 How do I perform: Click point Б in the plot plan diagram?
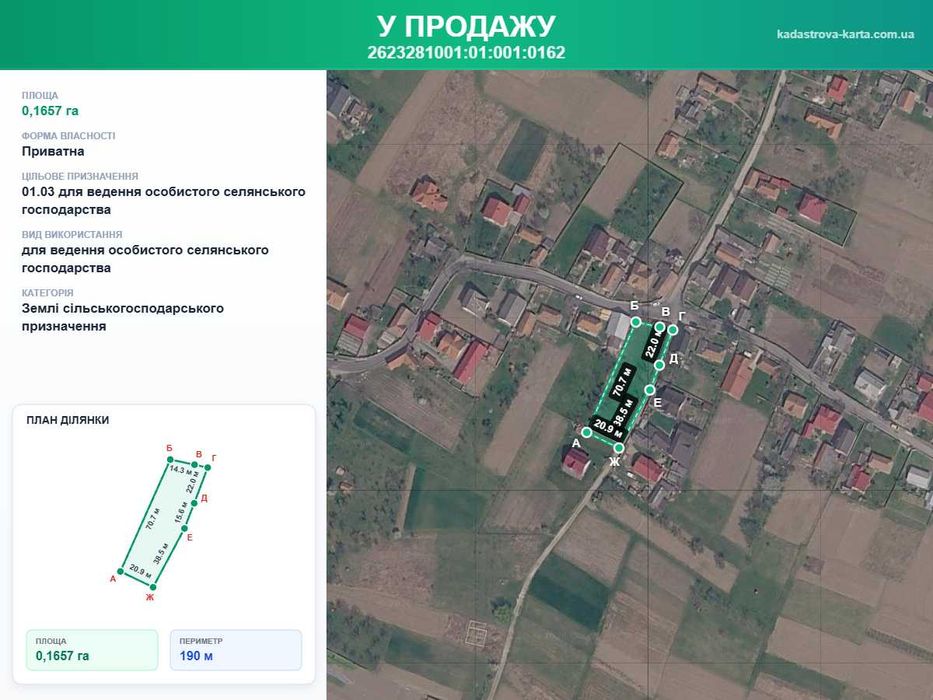point(170,460)
